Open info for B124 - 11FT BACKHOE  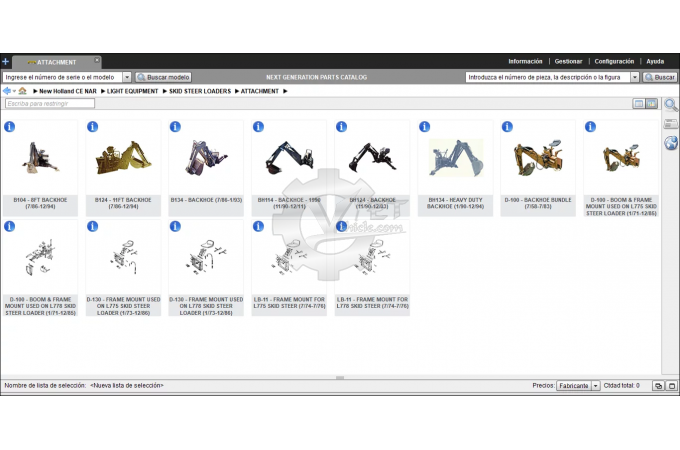[x=92, y=127]
